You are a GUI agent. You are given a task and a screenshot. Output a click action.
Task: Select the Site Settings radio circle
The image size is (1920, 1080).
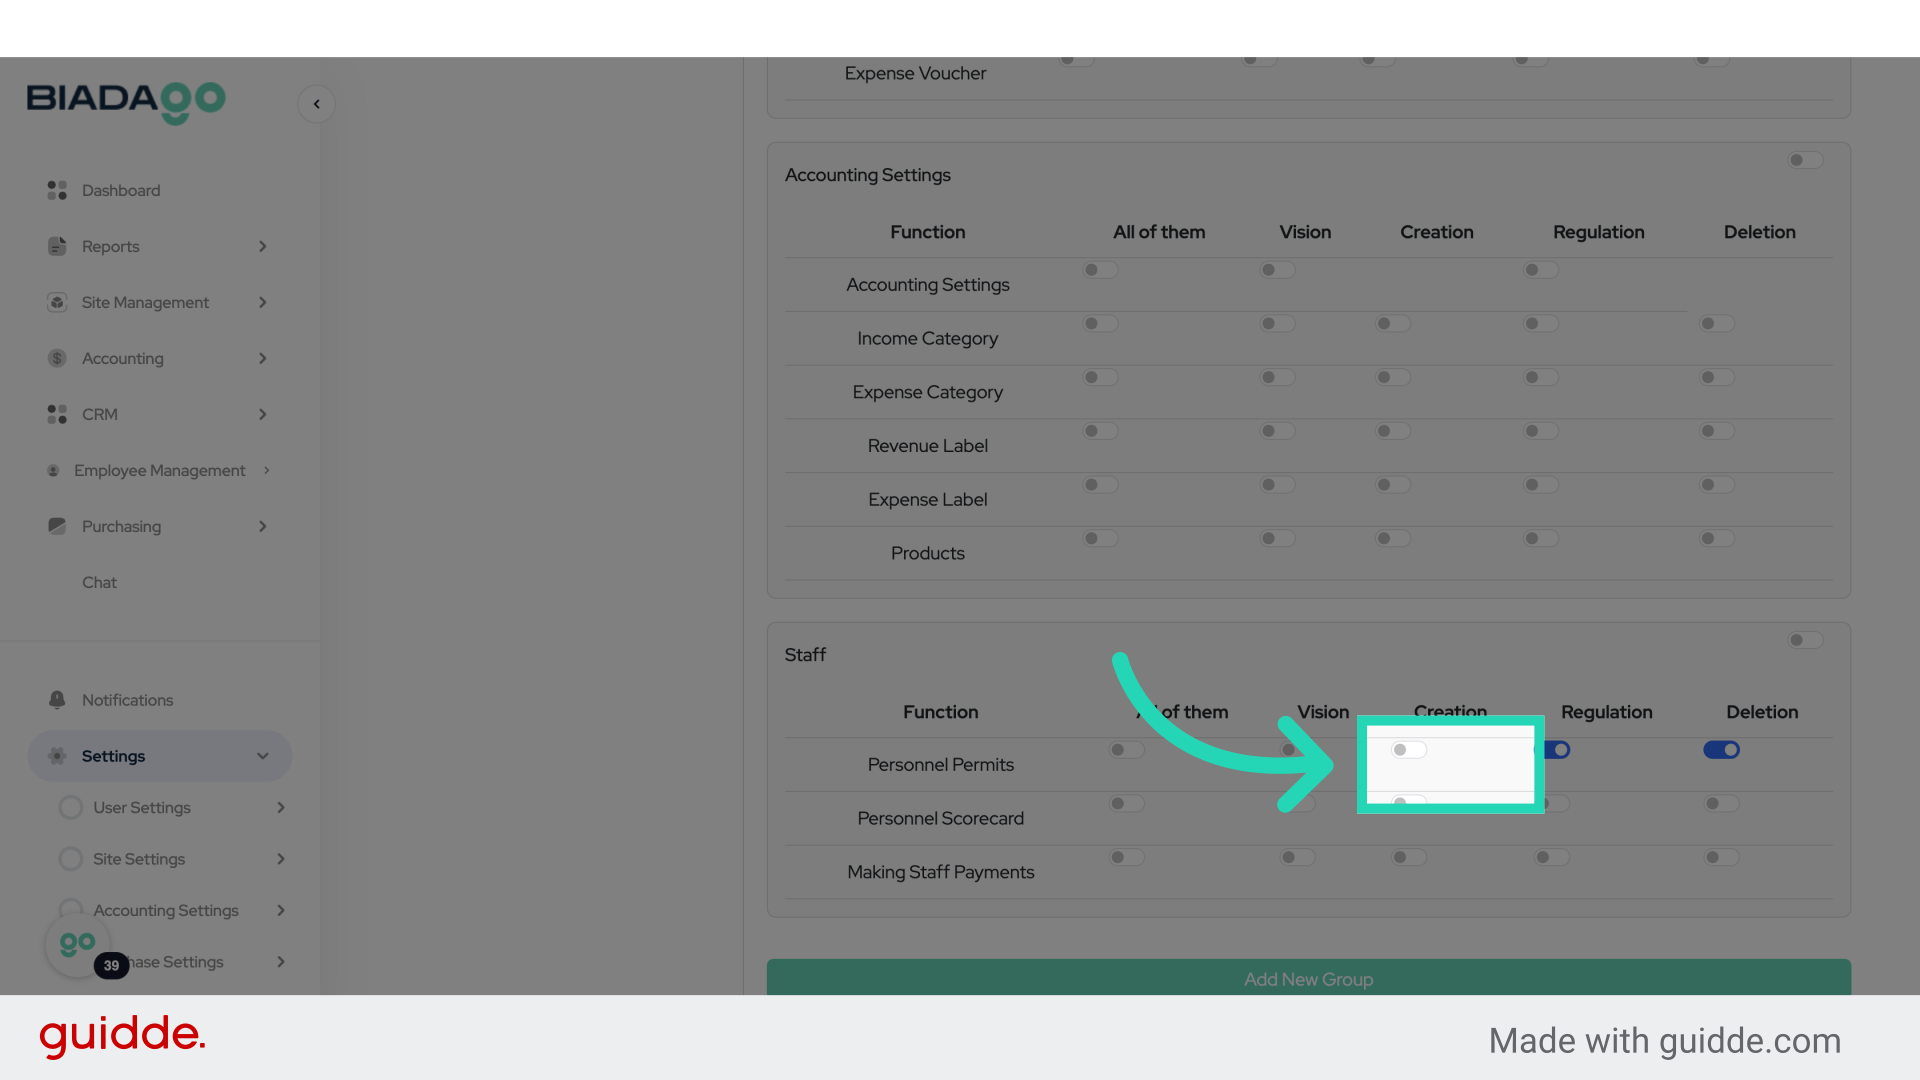70,859
